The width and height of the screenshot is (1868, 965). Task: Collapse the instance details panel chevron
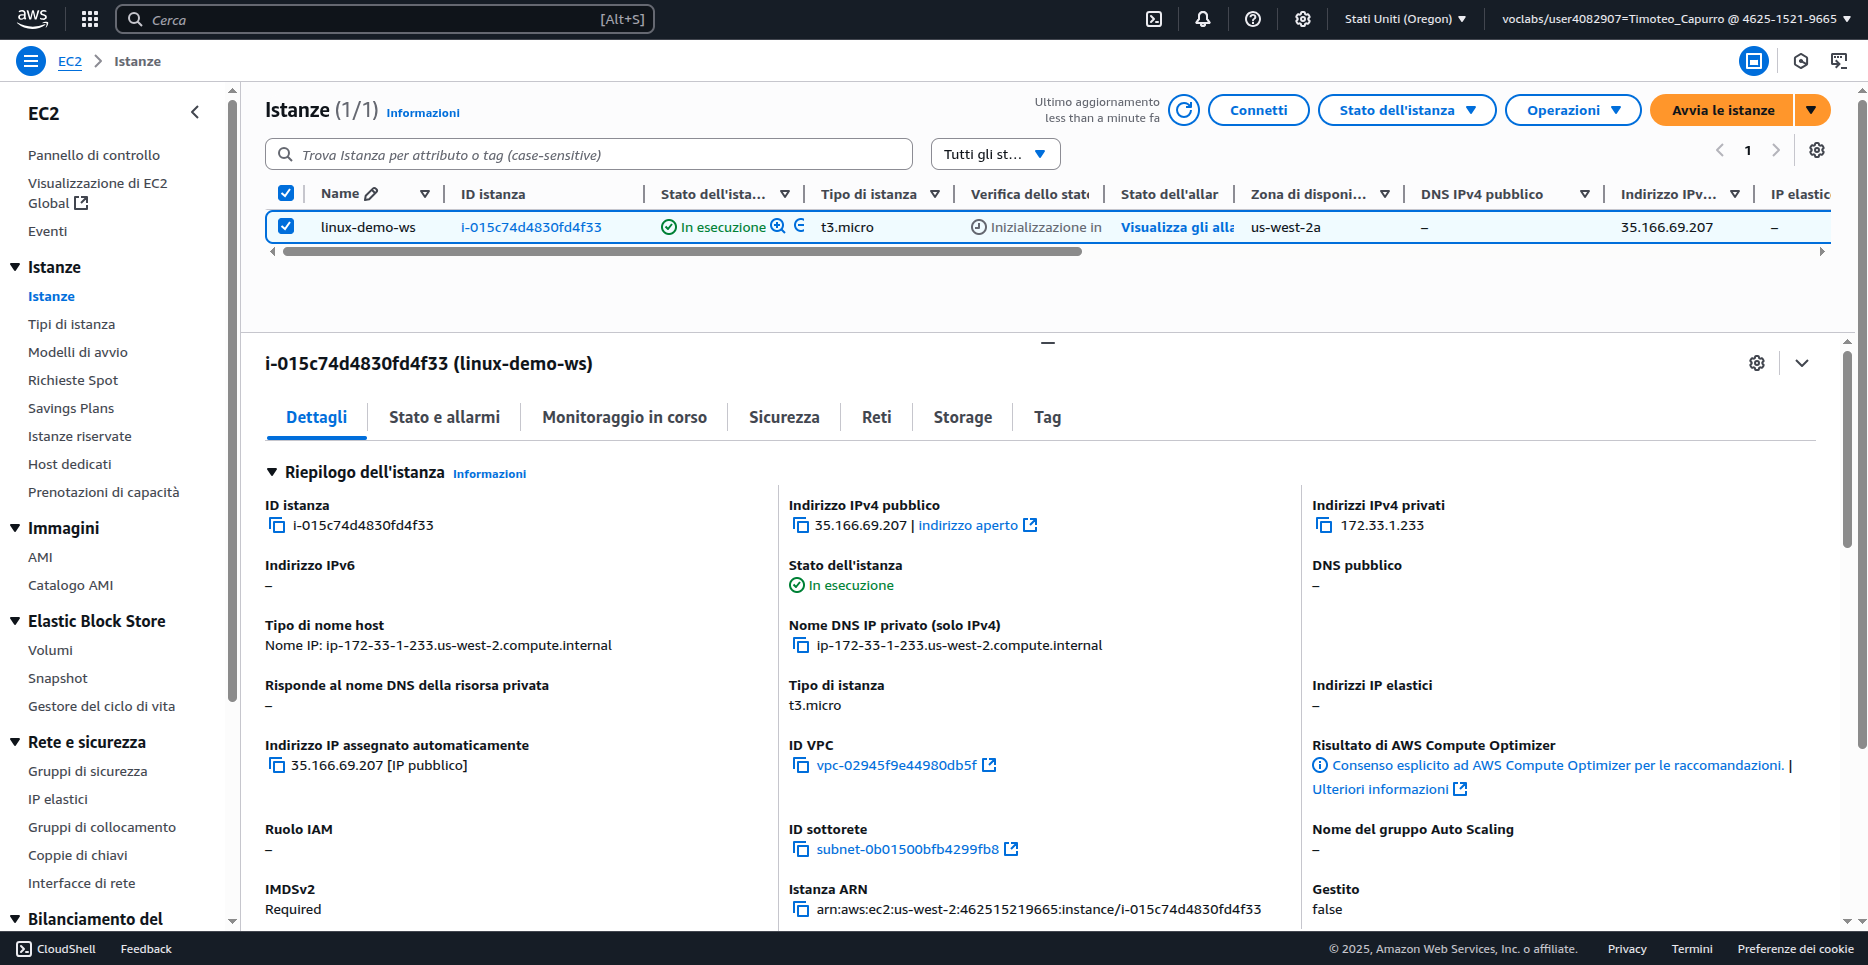[1802, 363]
